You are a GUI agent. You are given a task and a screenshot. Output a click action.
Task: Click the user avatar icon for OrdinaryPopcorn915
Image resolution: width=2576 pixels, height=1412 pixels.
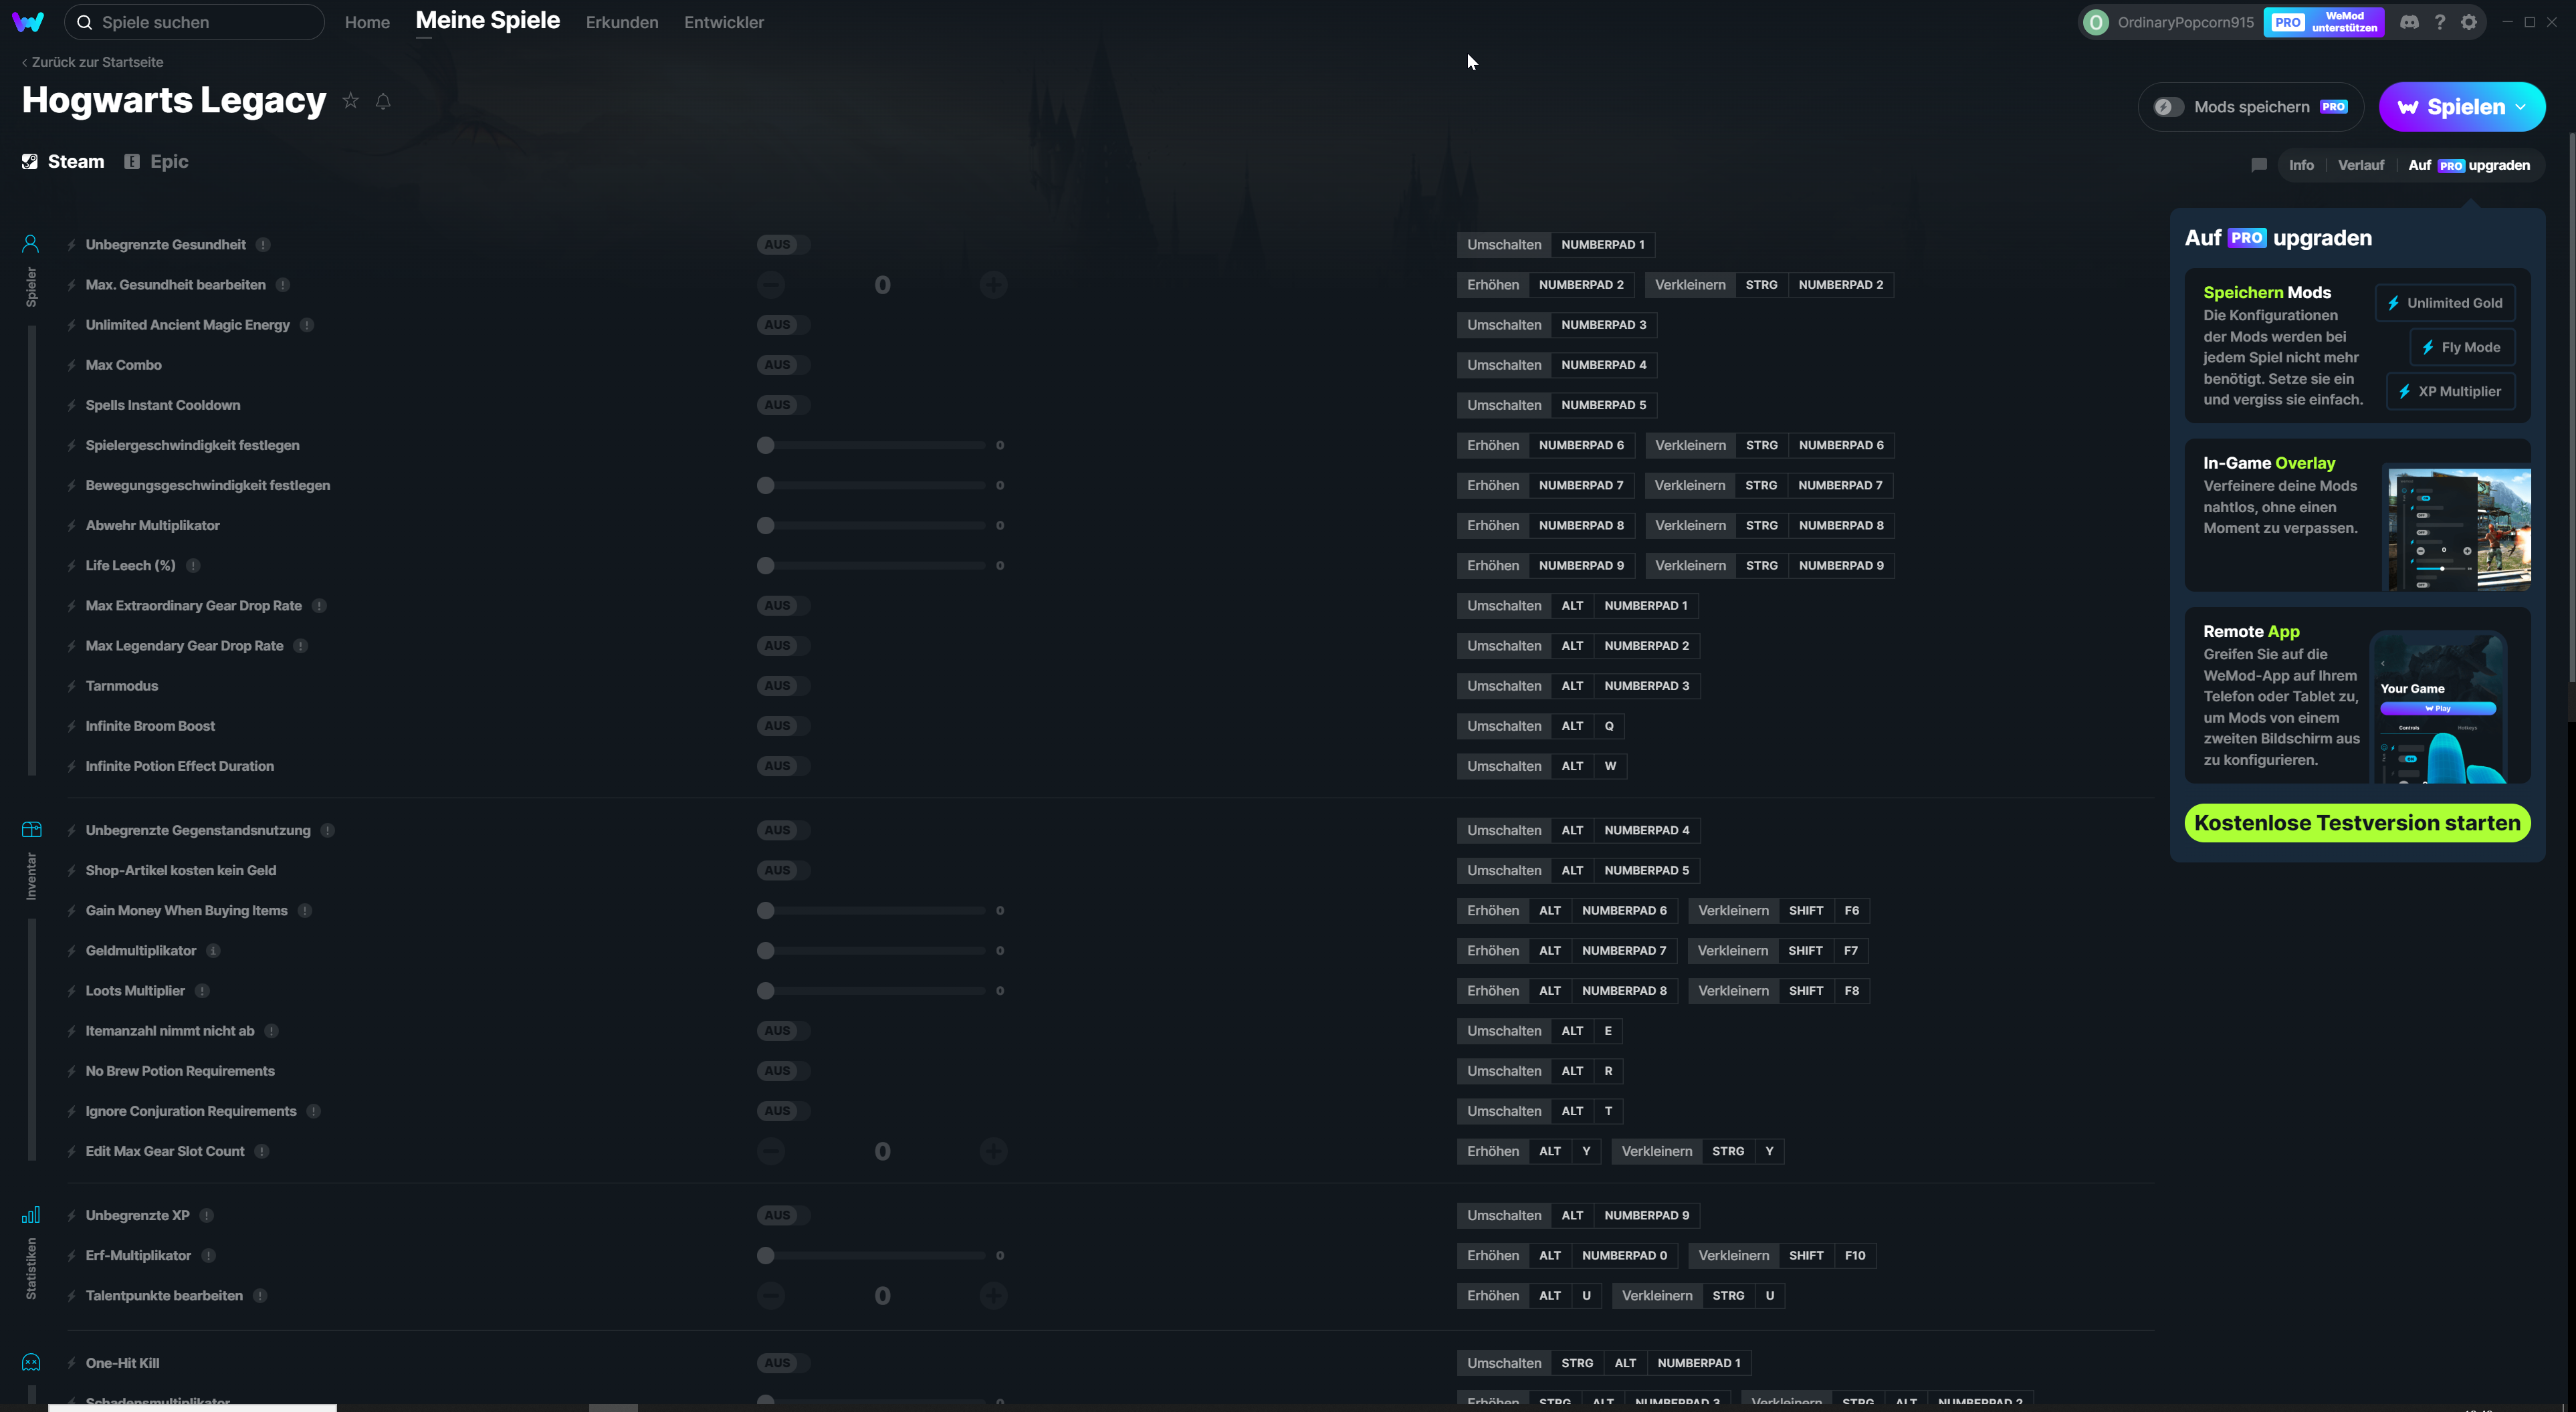[x=2096, y=22]
